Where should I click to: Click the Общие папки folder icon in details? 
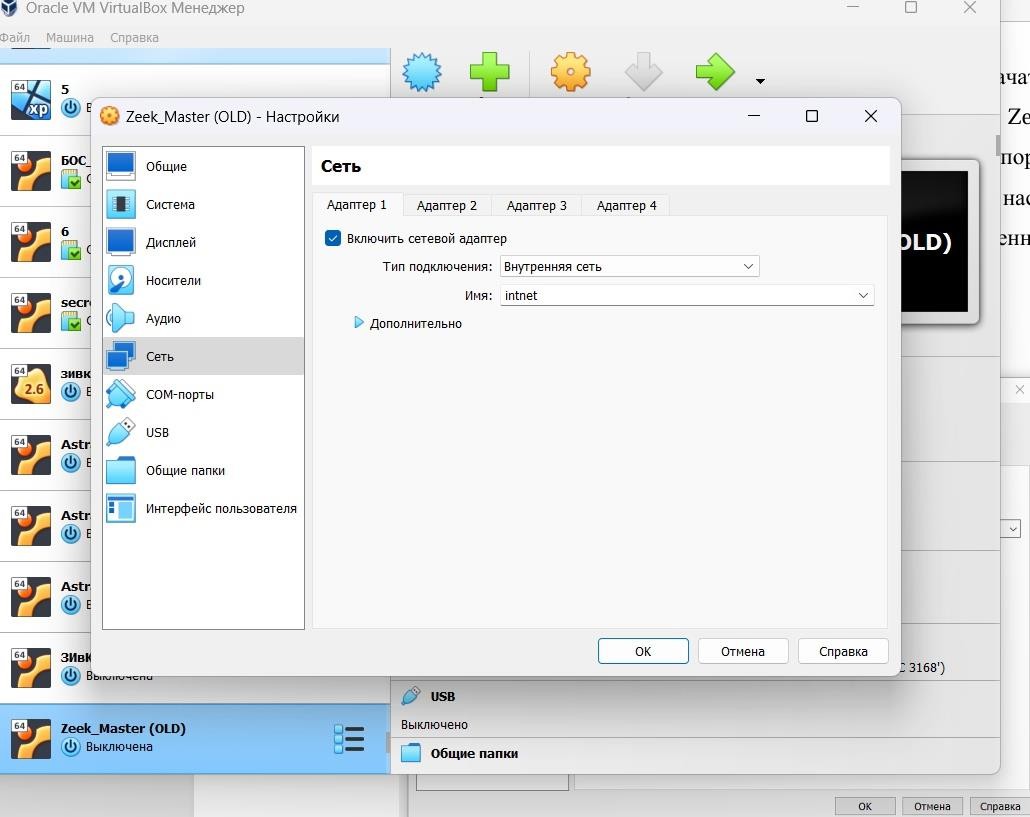pos(411,753)
